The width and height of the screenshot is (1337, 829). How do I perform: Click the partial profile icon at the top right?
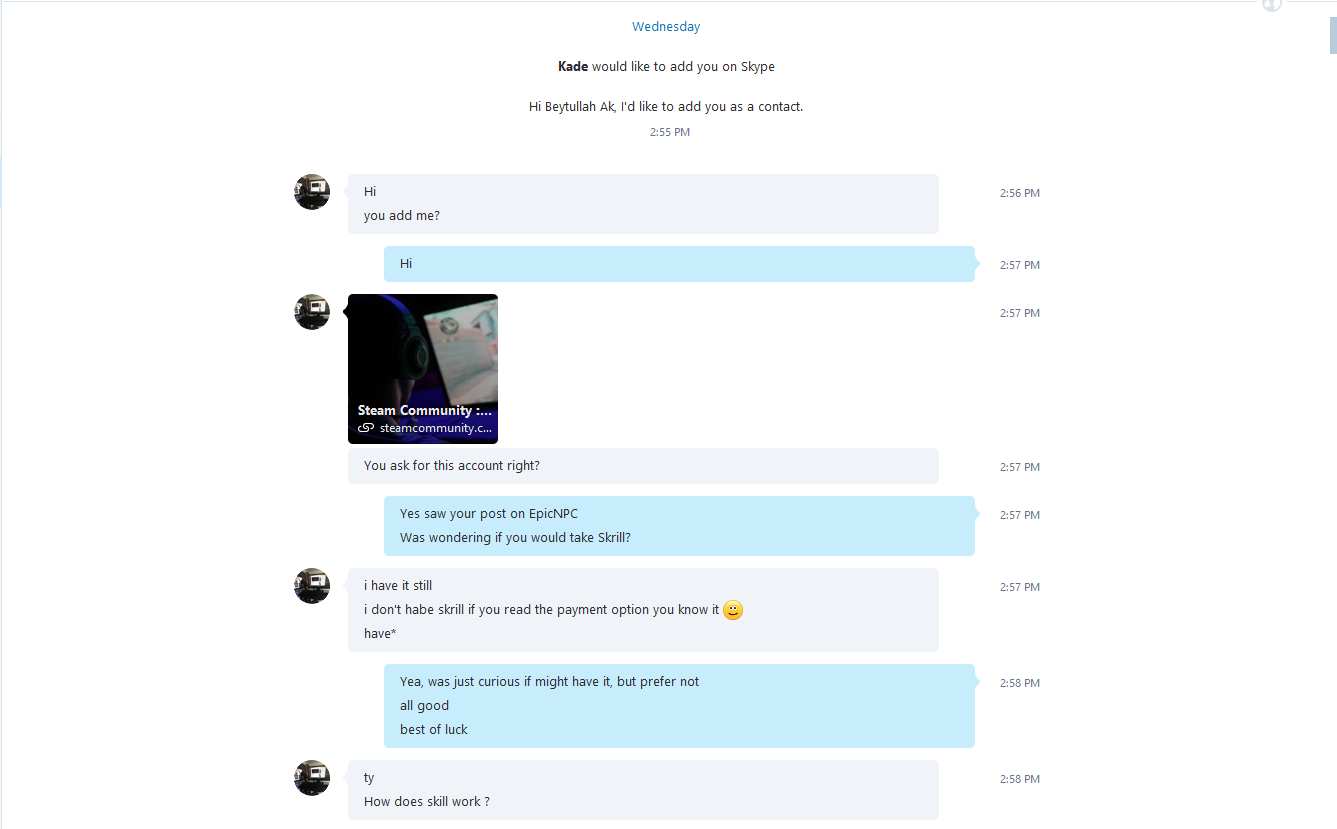coord(1272,5)
